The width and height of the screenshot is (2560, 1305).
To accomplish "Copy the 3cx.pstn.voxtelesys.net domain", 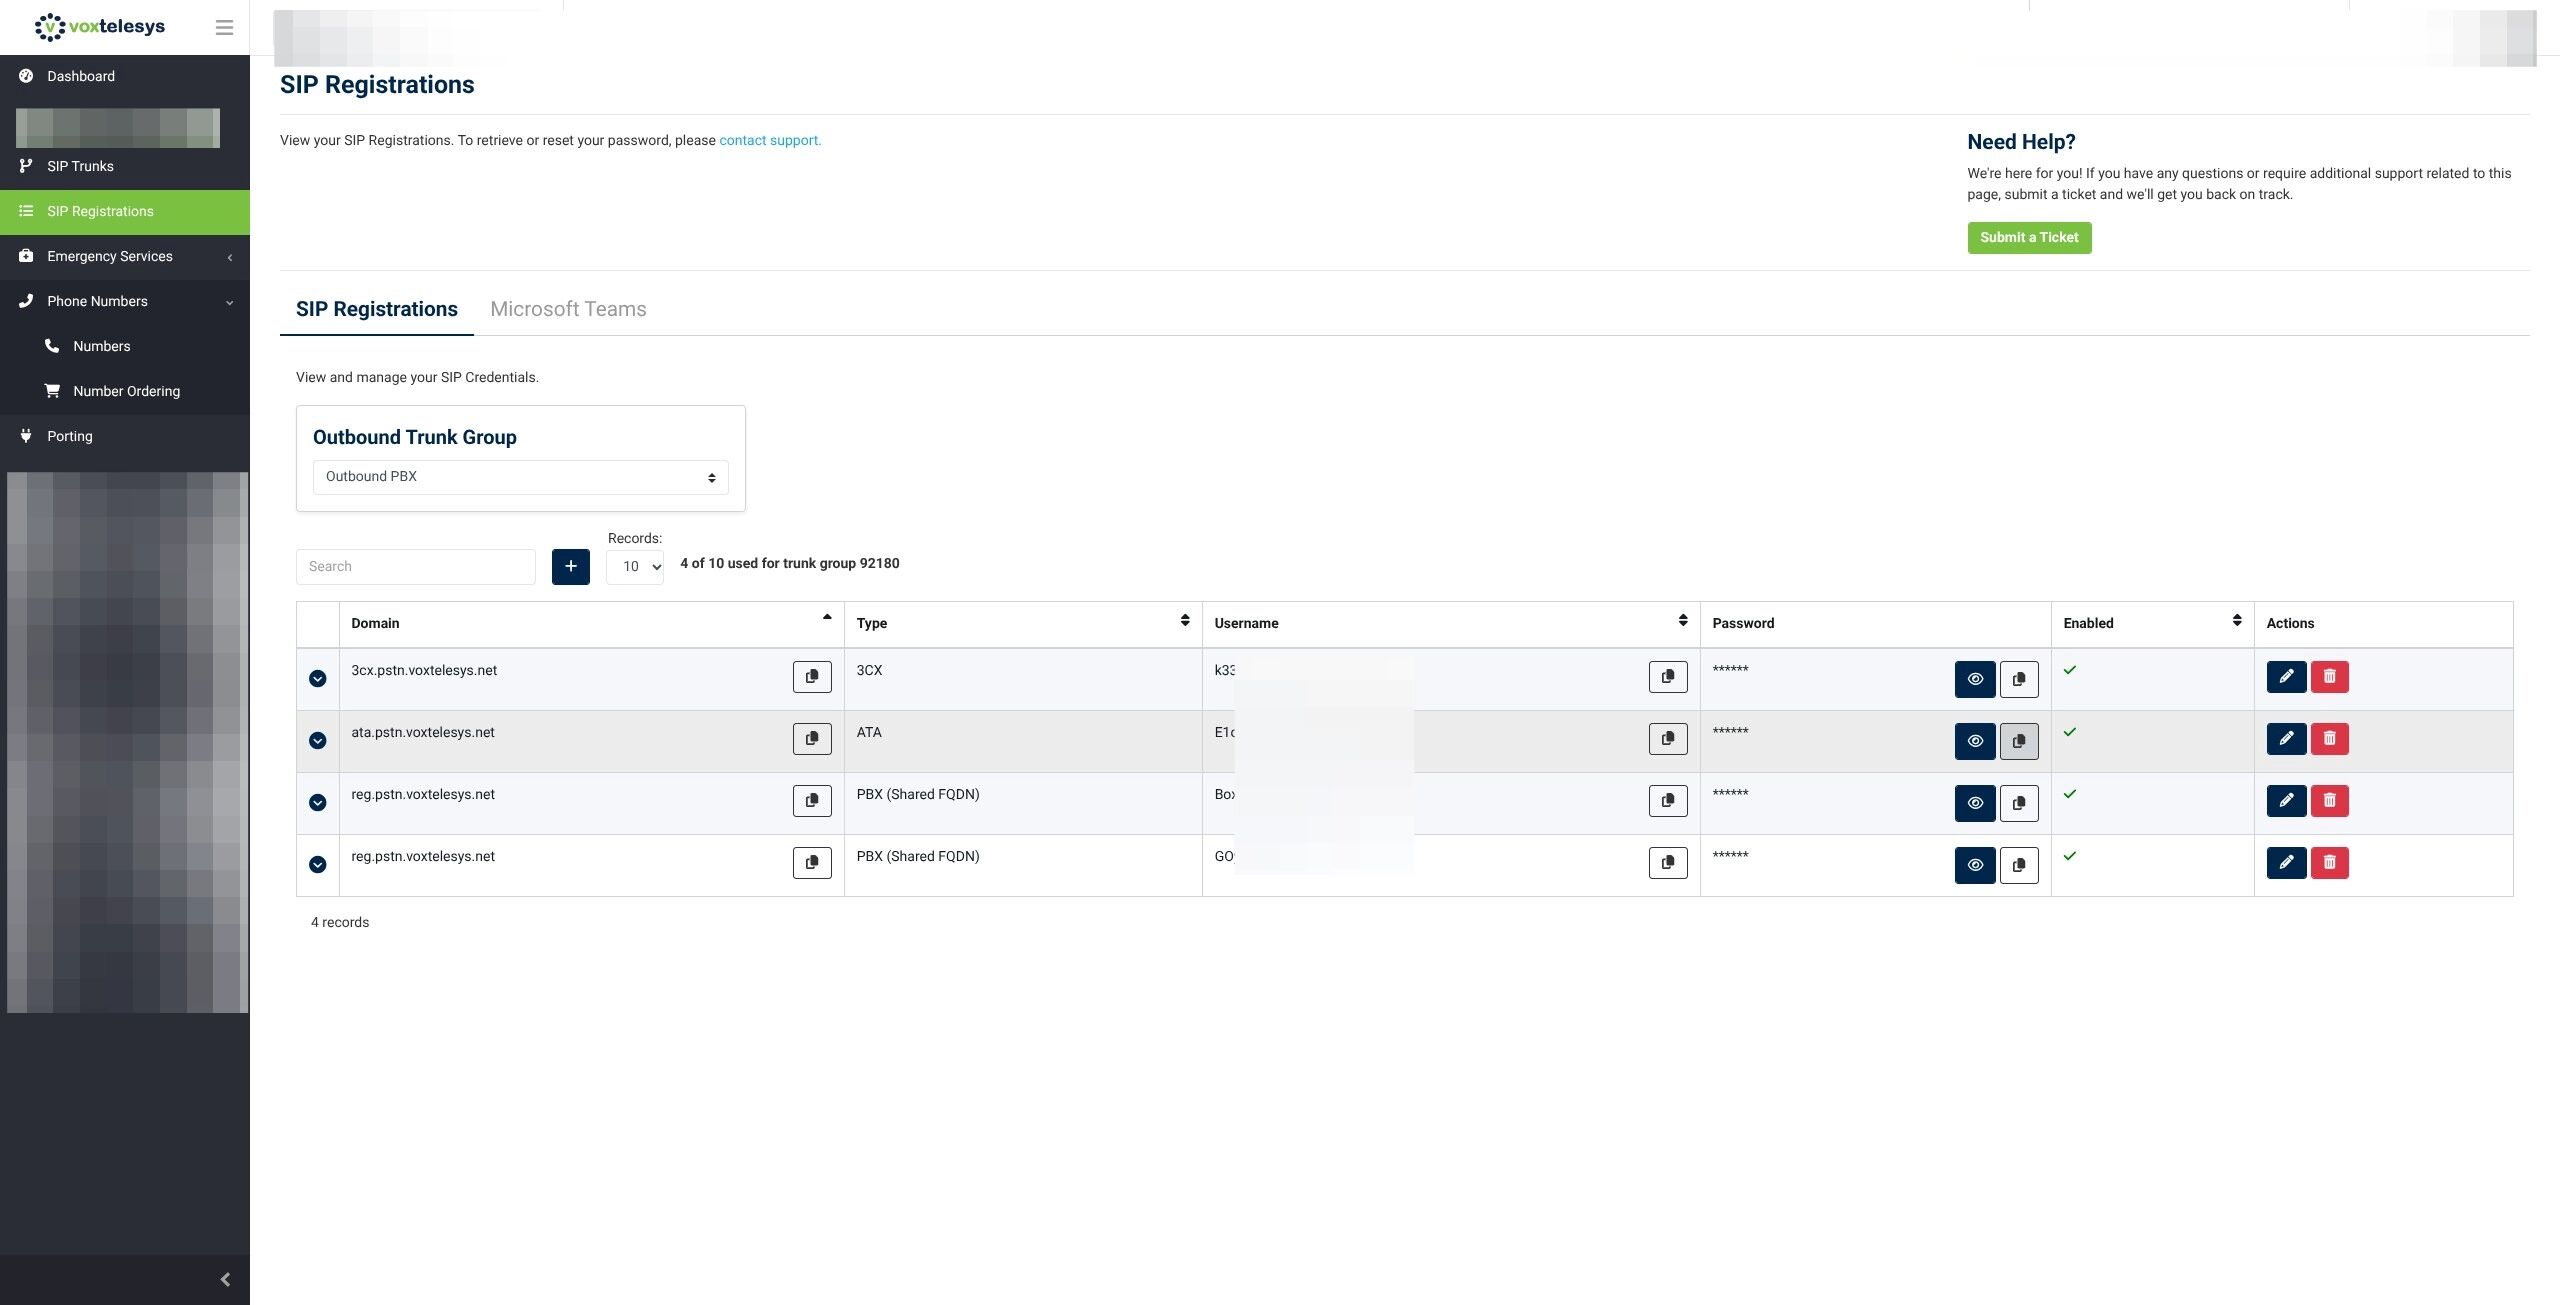I will click(x=812, y=677).
